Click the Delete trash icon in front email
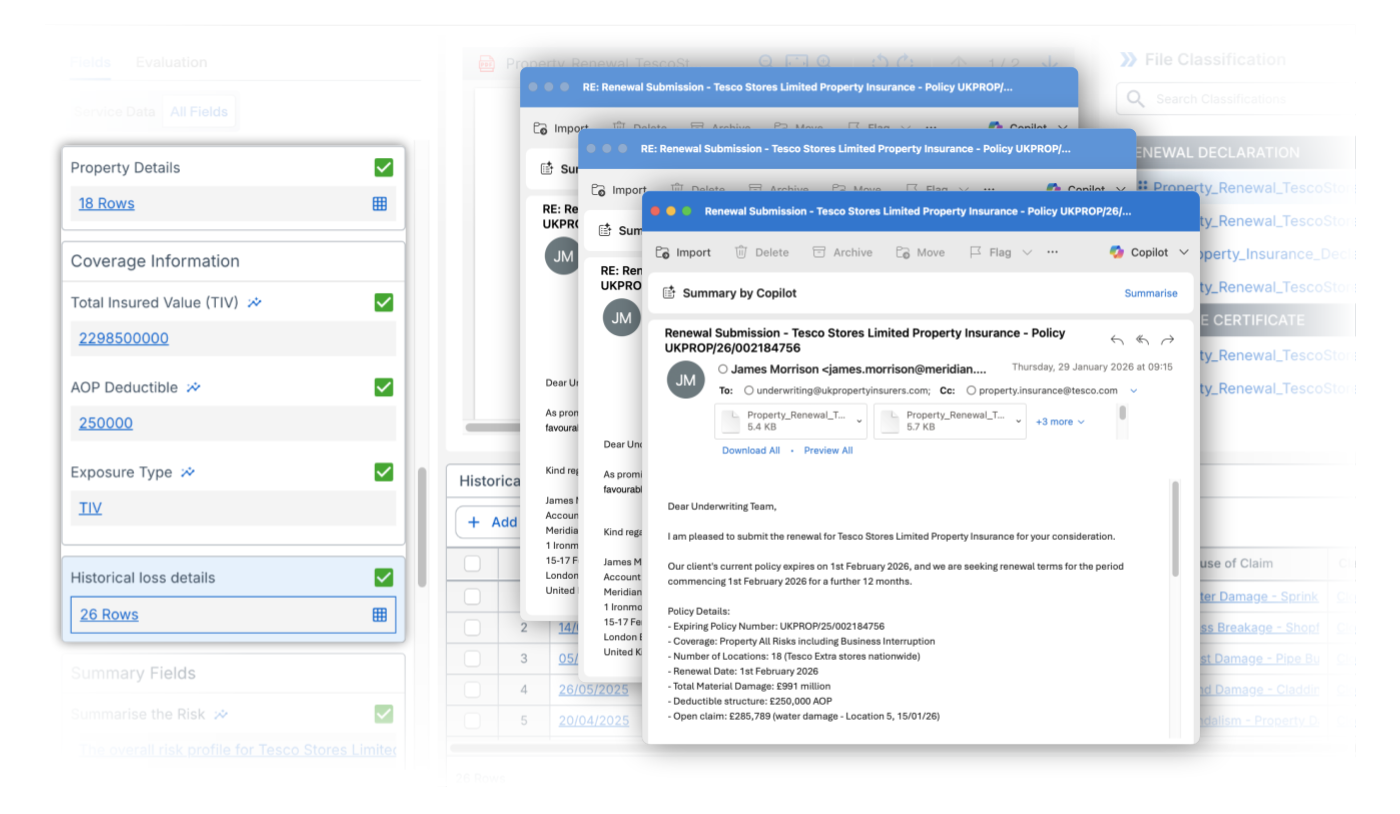 741,253
